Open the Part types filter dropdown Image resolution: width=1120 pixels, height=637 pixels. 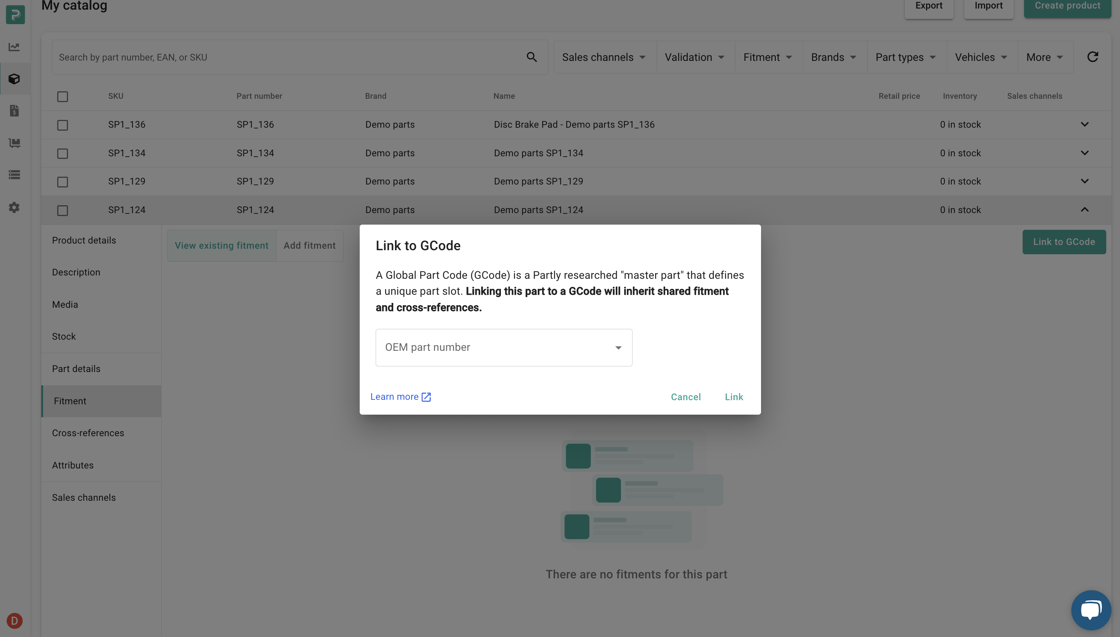click(905, 57)
